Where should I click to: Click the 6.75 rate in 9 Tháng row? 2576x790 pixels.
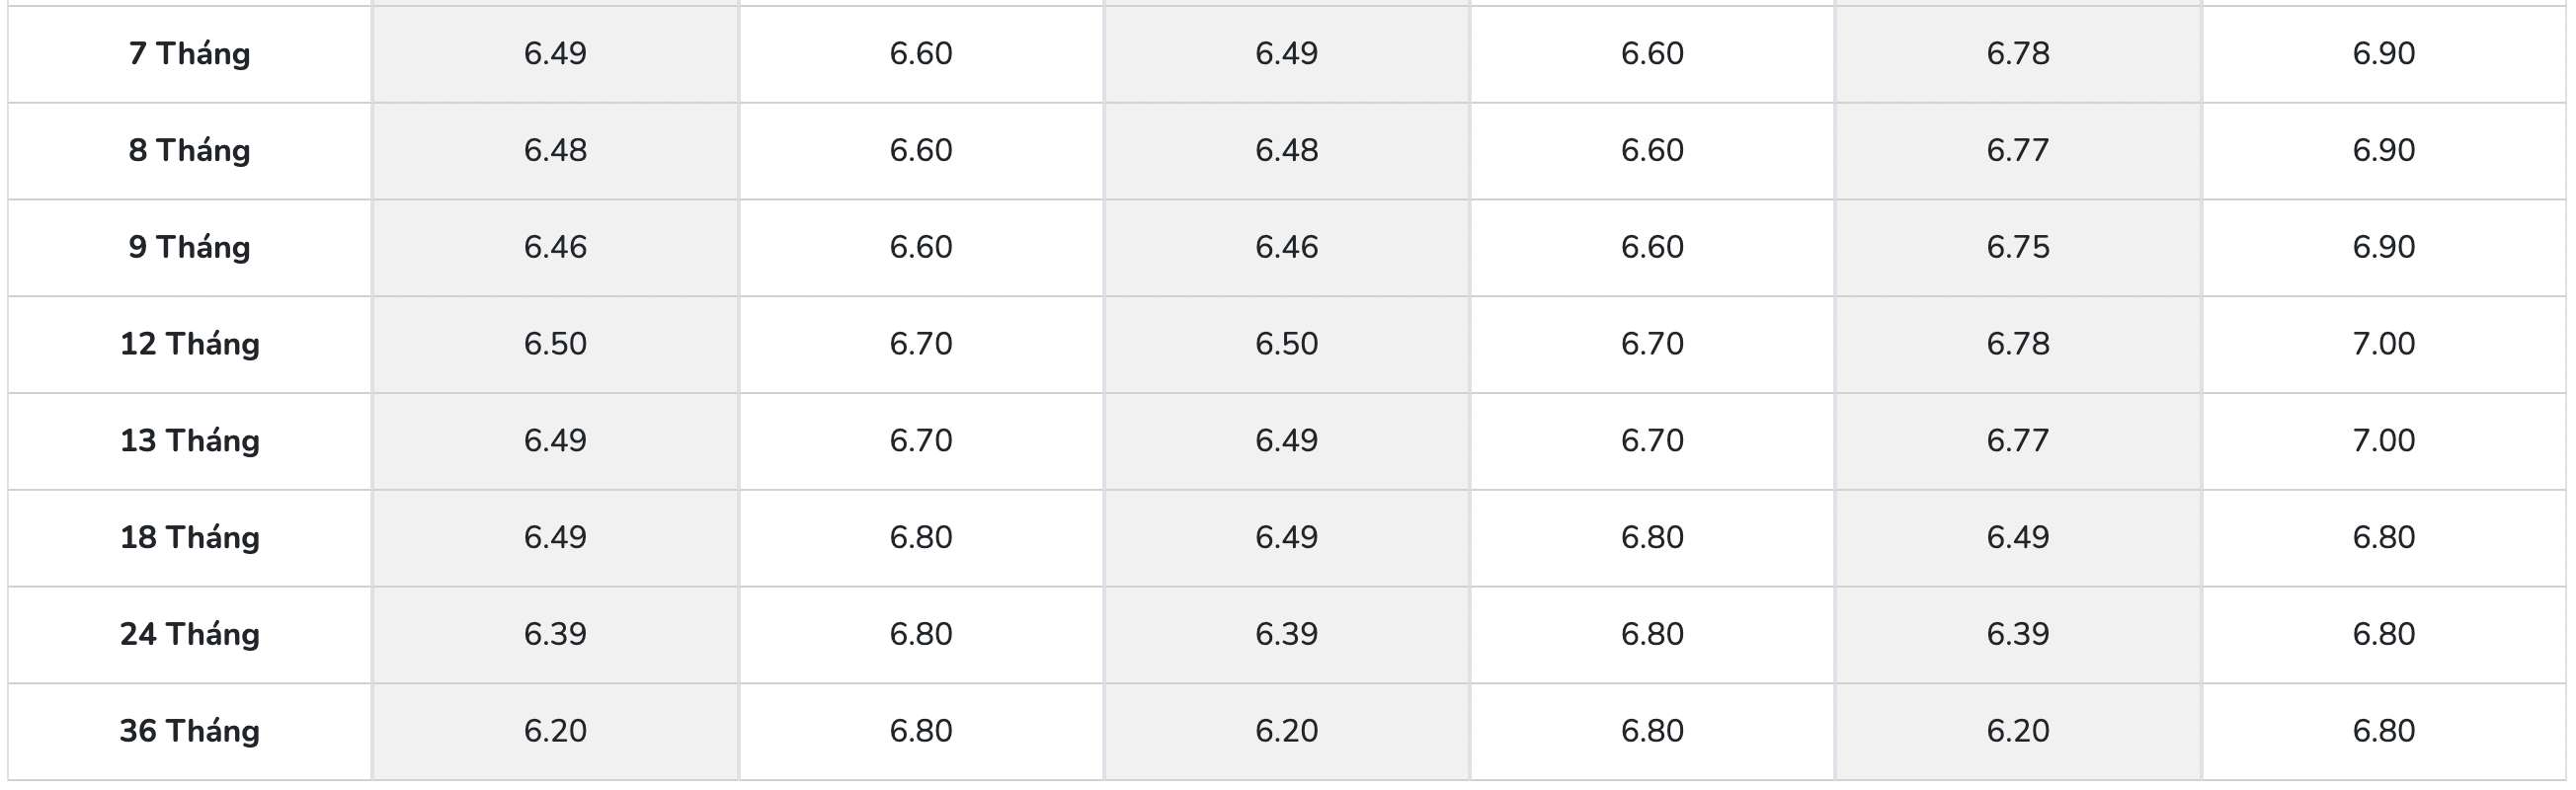[x=2018, y=247]
